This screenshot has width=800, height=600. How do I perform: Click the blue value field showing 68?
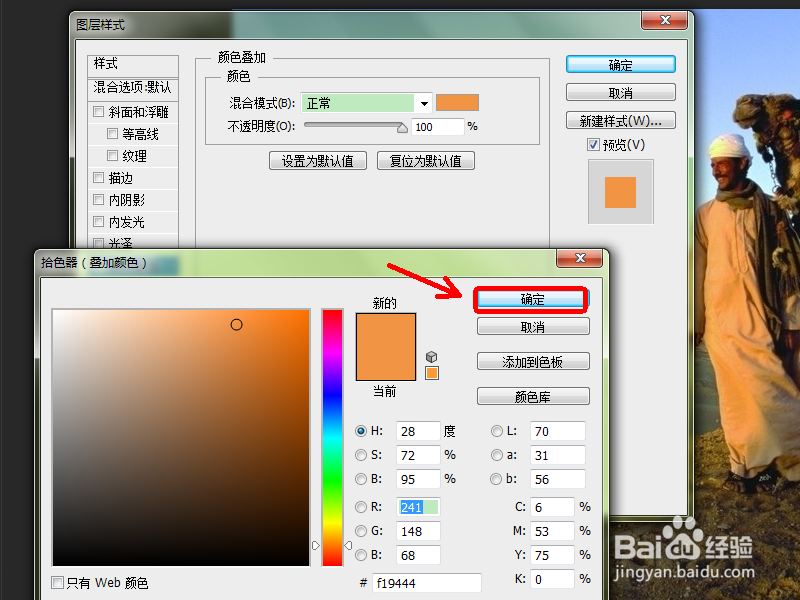pos(418,555)
